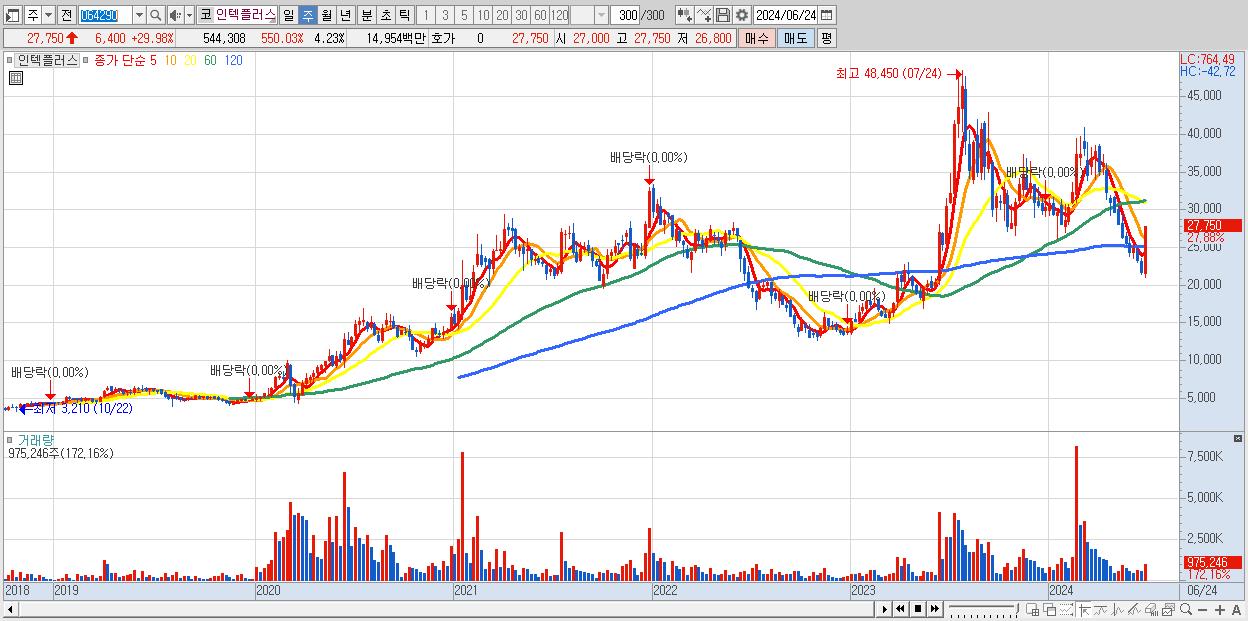Click the grid icon under stock name
The height and width of the screenshot is (621, 1248).
pyautogui.click(x=15, y=78)
